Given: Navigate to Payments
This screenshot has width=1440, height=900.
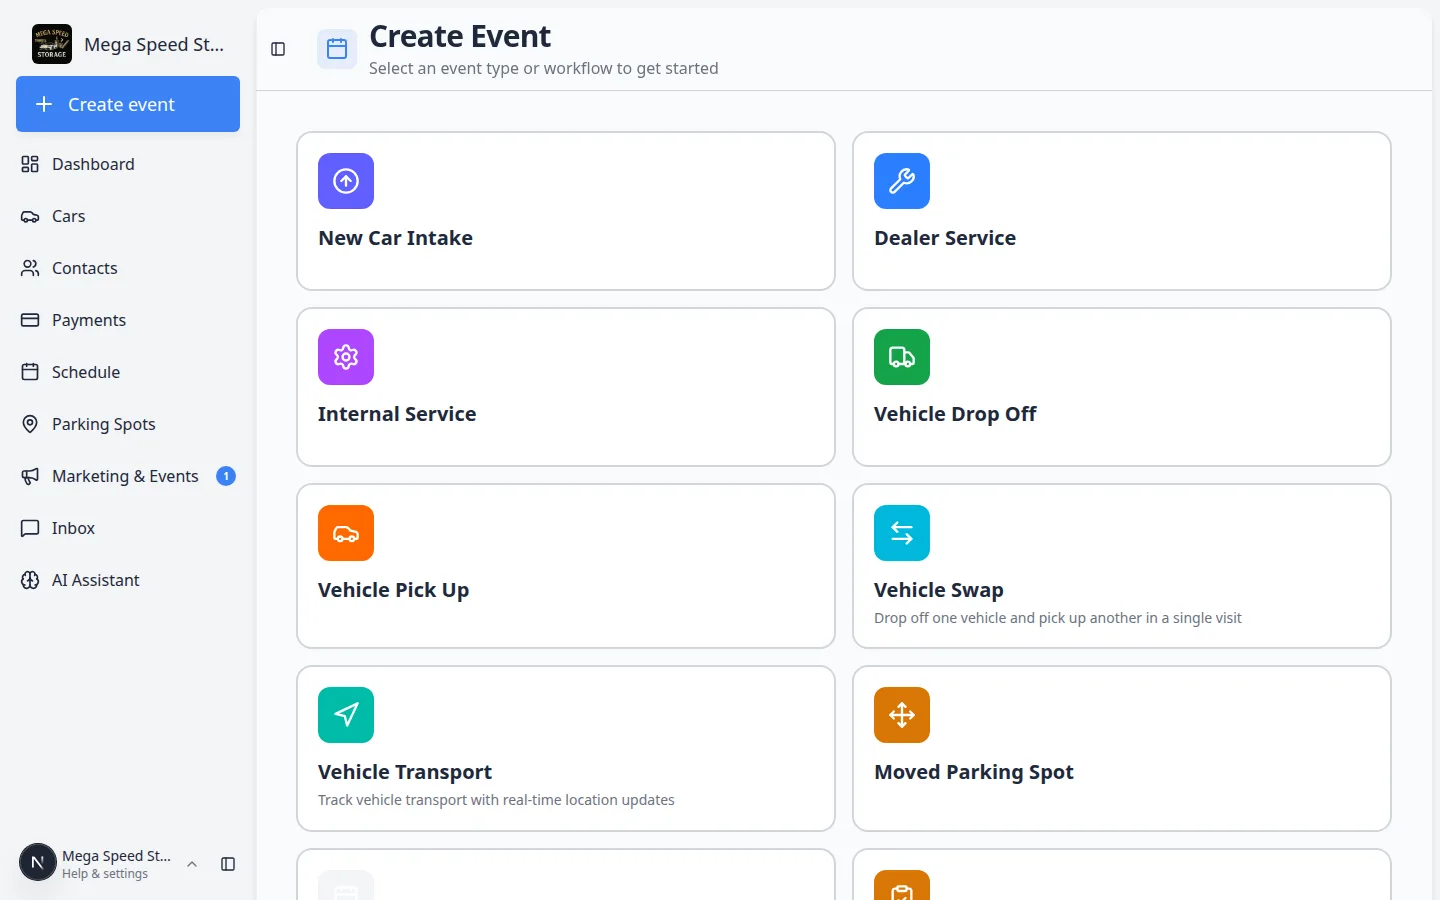Looking at the screenshot, I should [x=128, y=320].
